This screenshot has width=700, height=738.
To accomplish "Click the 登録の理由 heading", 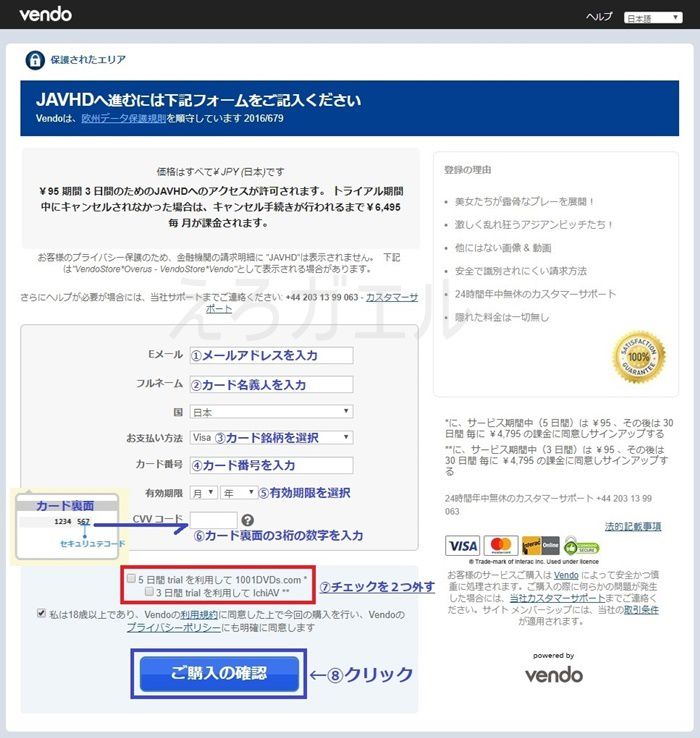I will [x=467, y=169].
